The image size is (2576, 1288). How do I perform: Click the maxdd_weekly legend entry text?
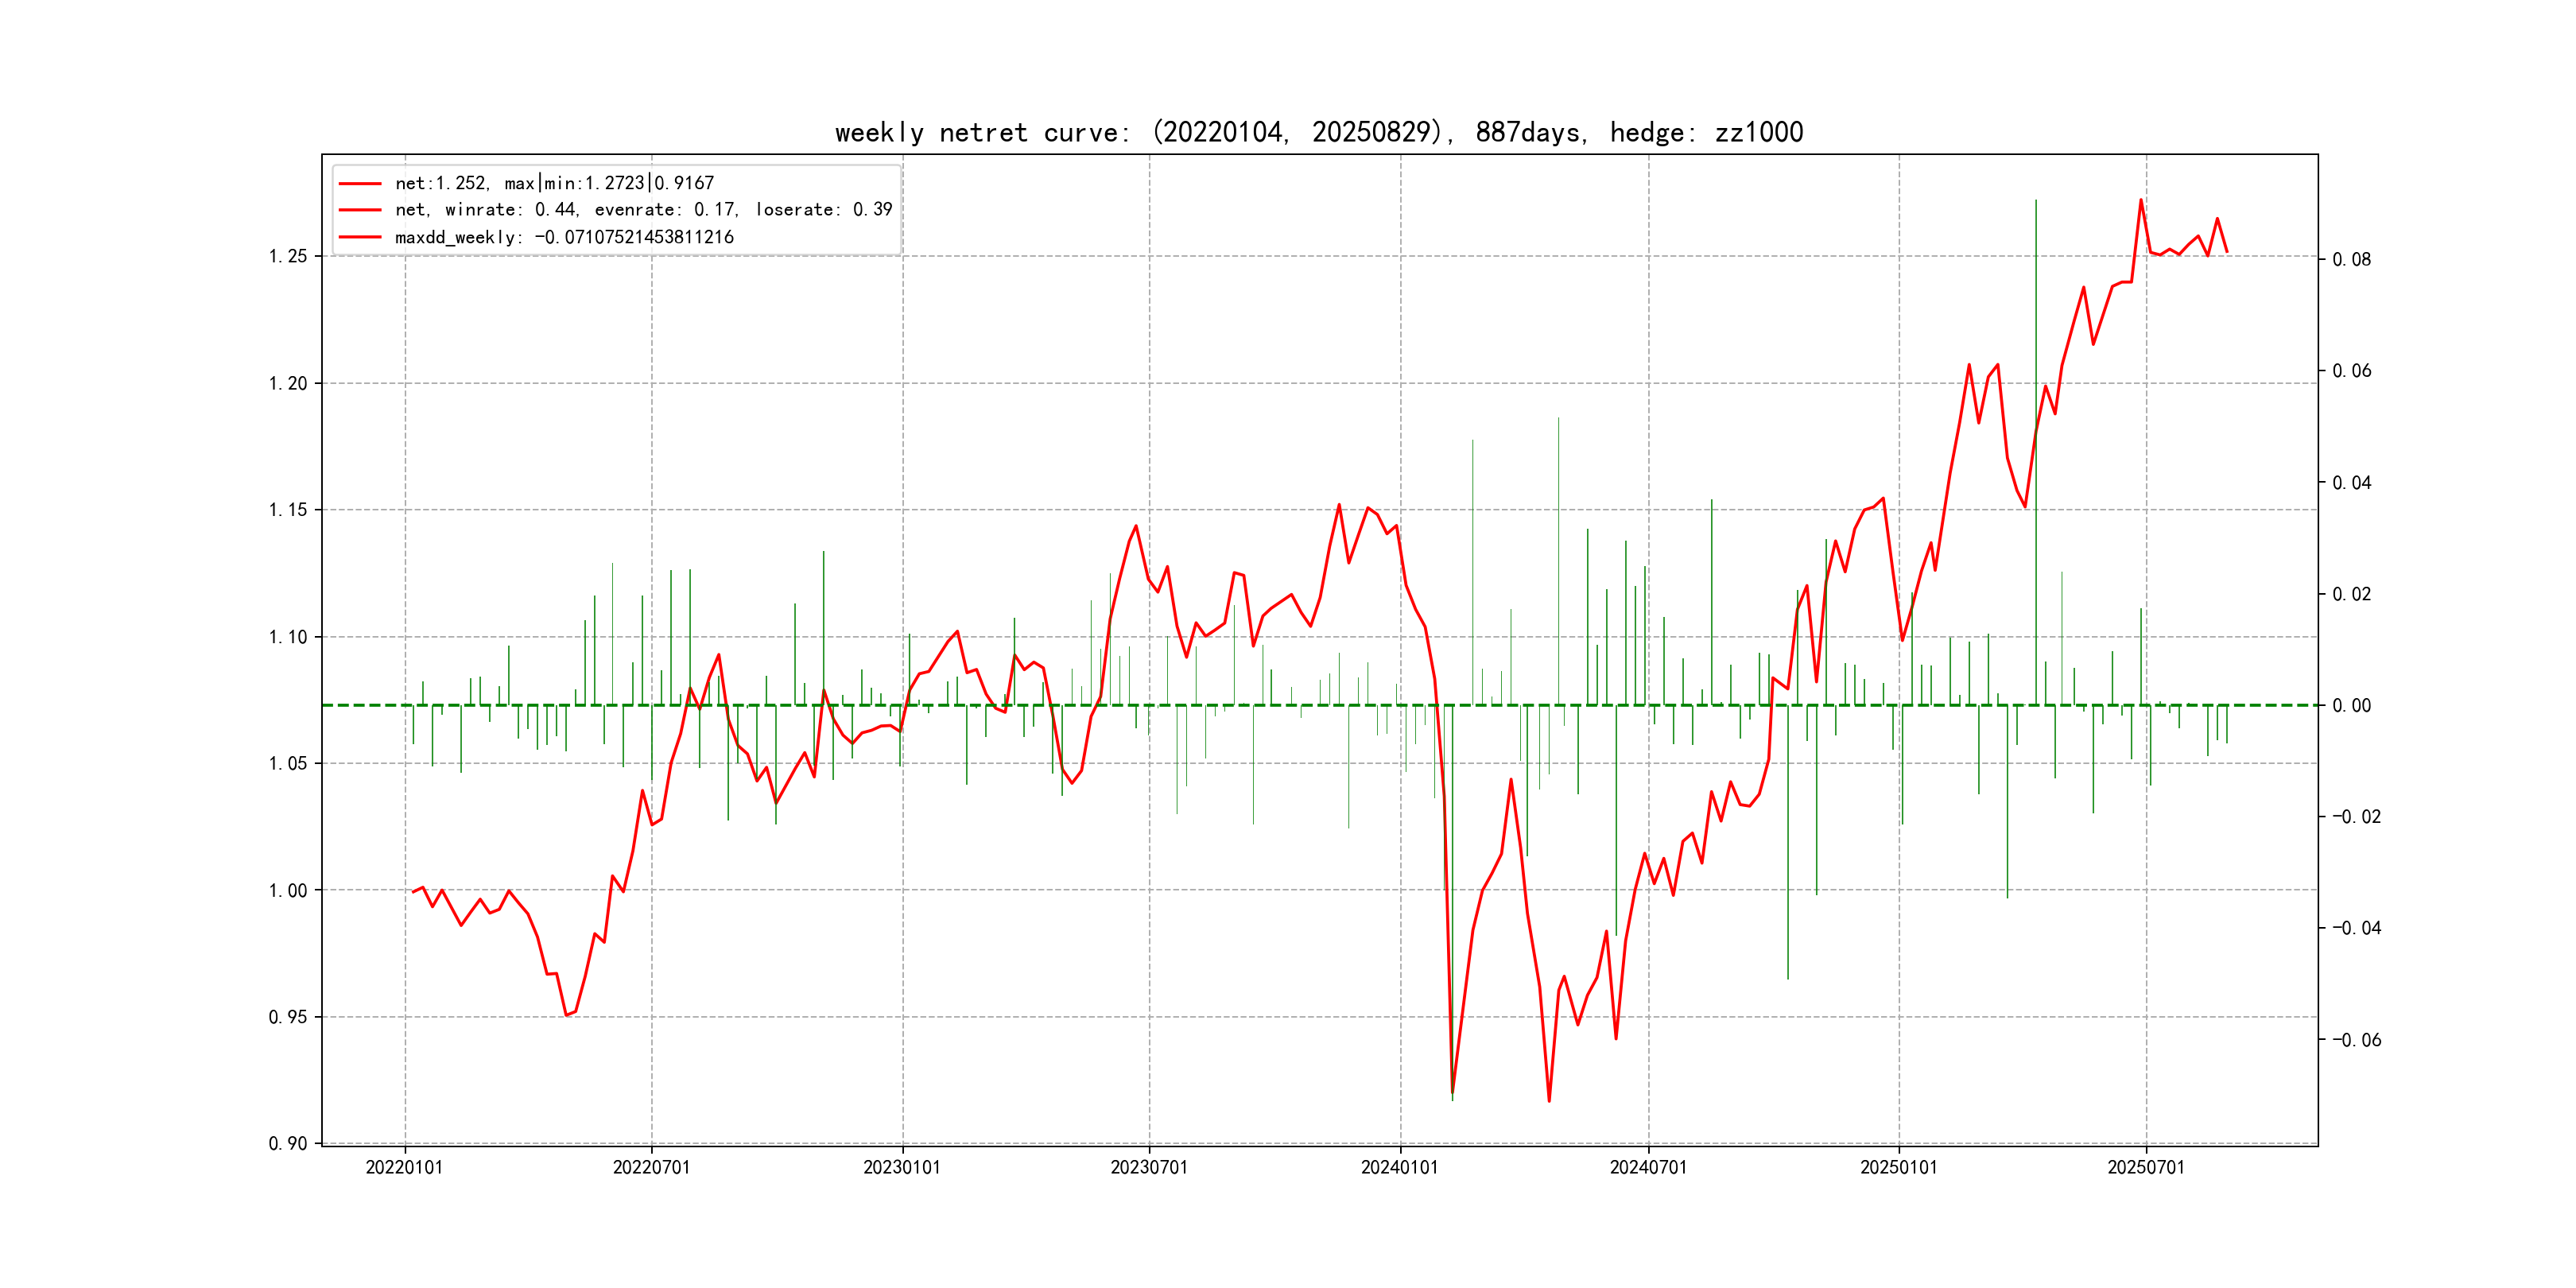[564, 237]
